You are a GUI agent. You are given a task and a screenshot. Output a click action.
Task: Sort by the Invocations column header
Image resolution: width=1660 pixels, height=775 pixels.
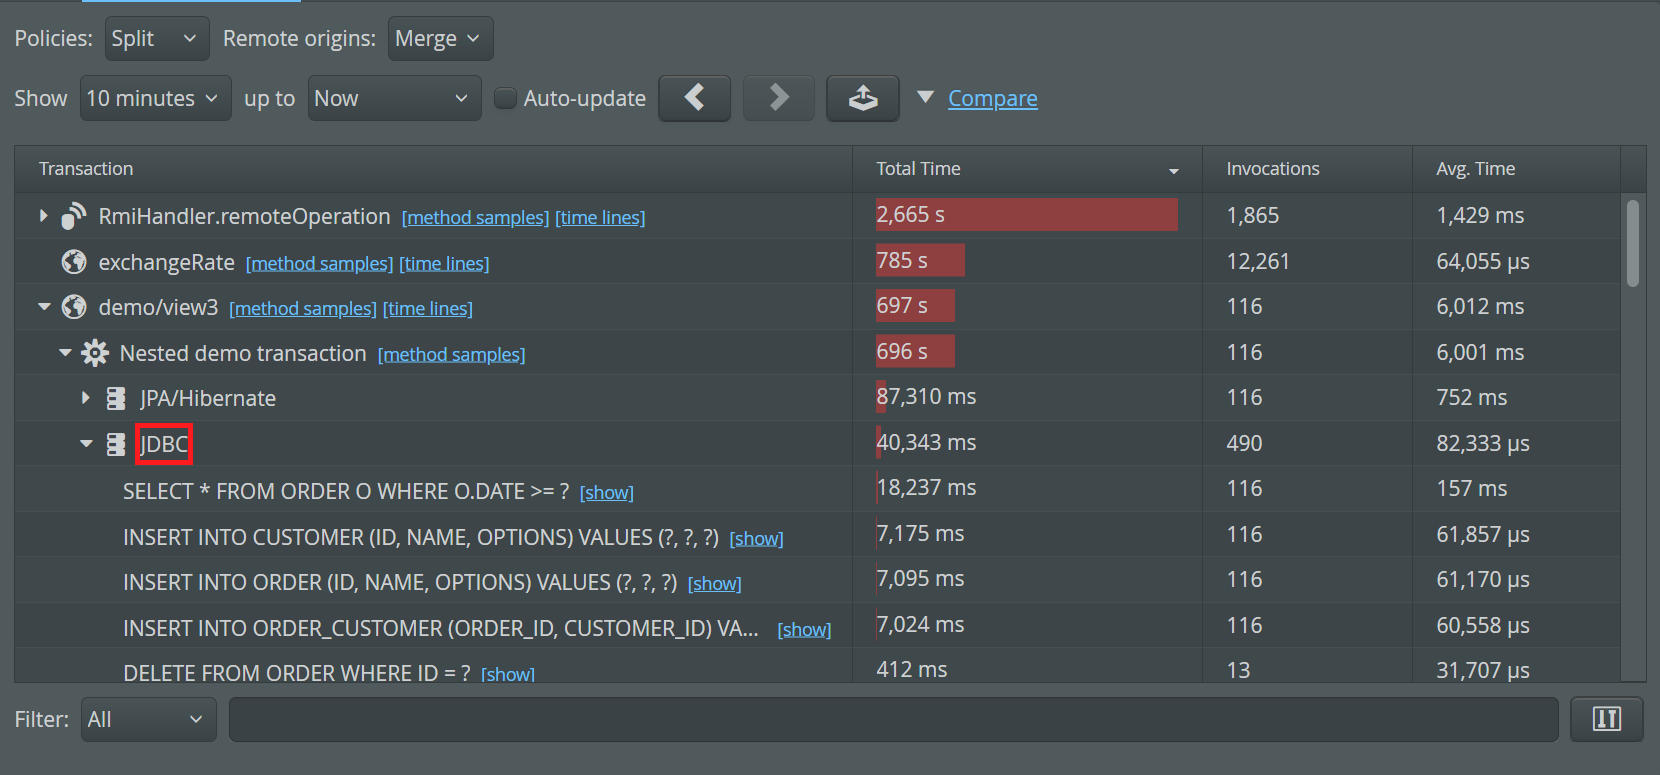[1307, 169]
